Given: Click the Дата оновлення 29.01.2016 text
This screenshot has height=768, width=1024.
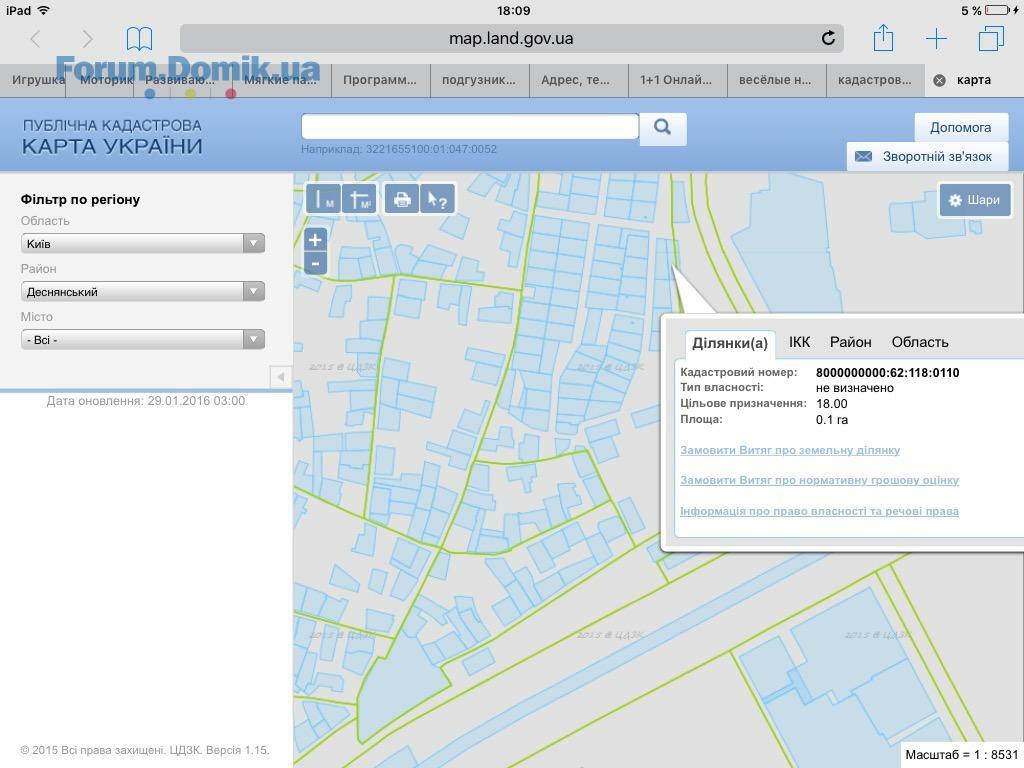Looking at the screenshot, I should [x=146, y=401].
